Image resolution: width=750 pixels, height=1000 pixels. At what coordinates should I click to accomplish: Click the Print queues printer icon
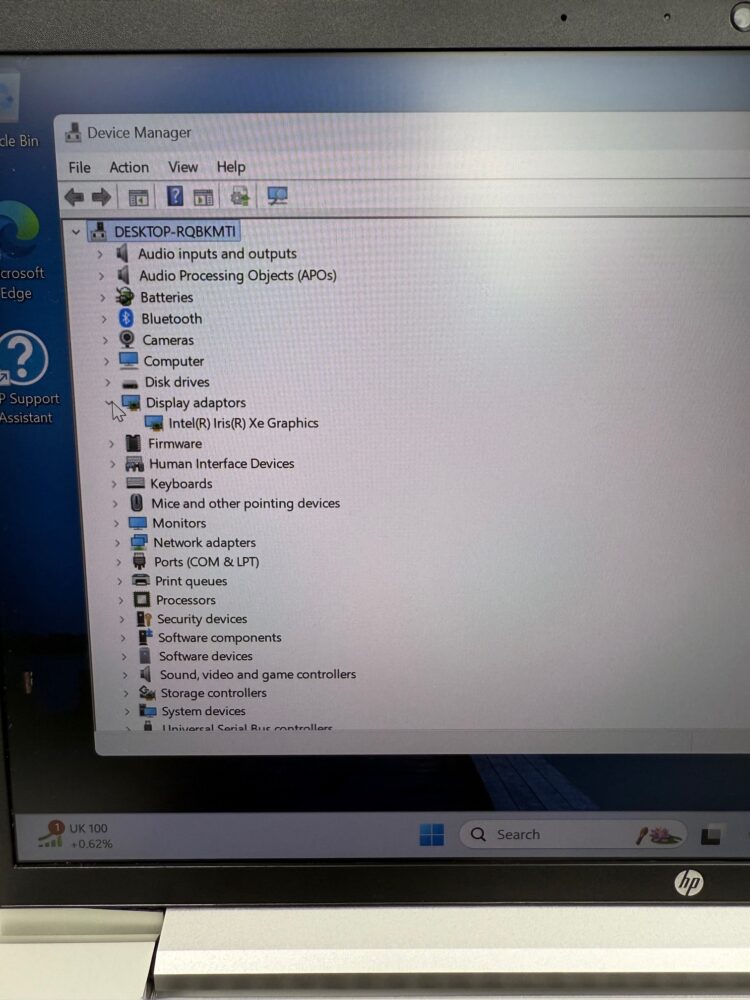pos(140,580)
